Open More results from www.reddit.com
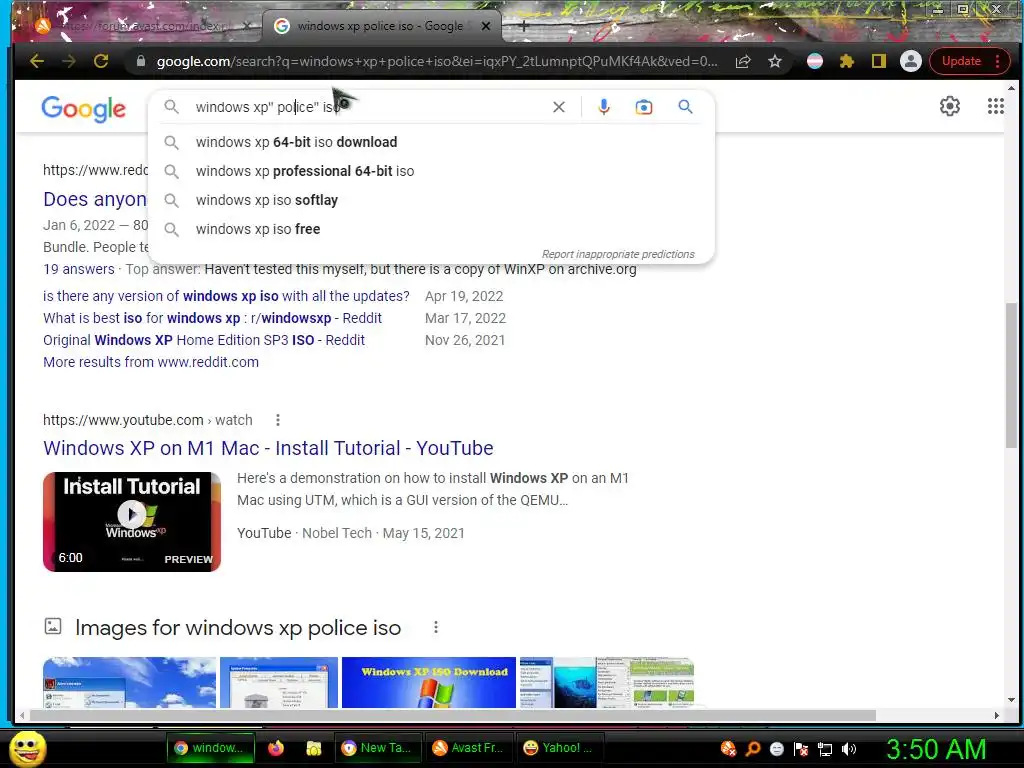1024x768 pixels. tap(151, 362)
